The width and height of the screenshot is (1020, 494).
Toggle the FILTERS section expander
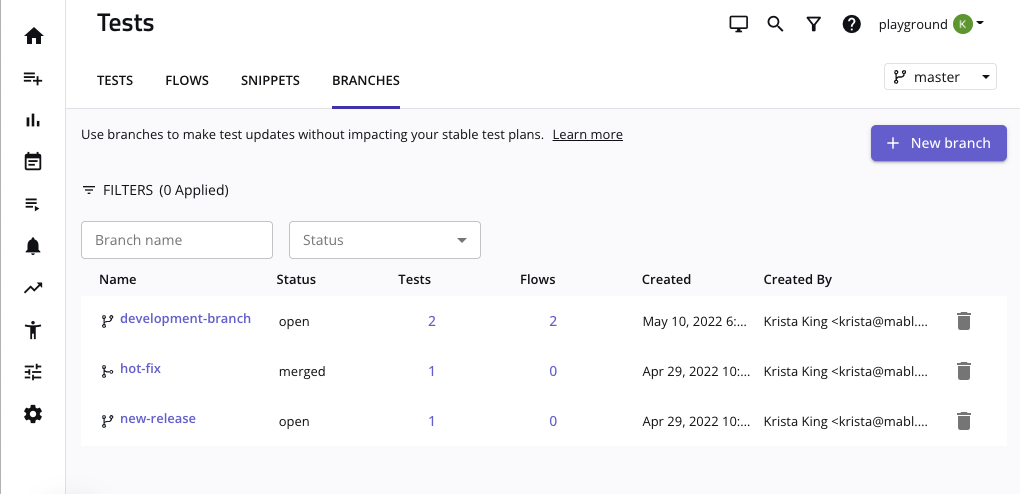coord(155,190)
